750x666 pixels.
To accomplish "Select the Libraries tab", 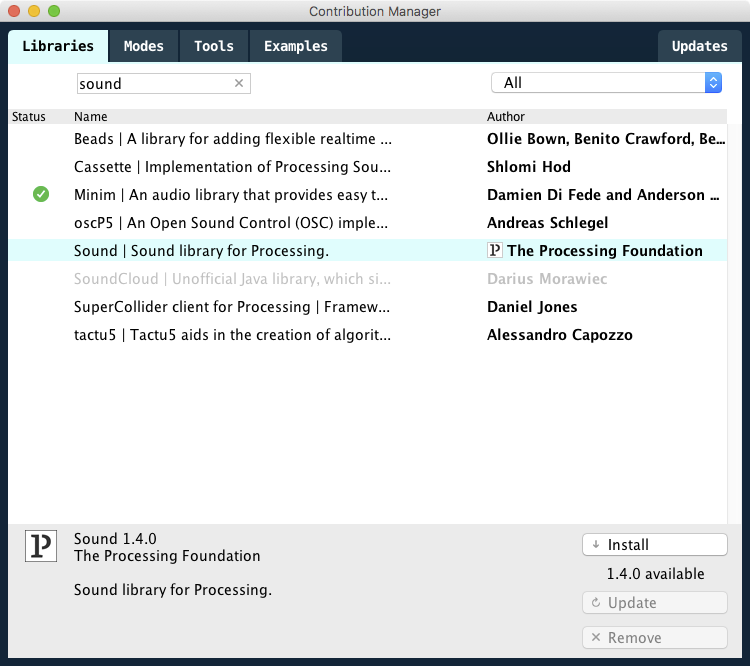I will coord(58,46).
